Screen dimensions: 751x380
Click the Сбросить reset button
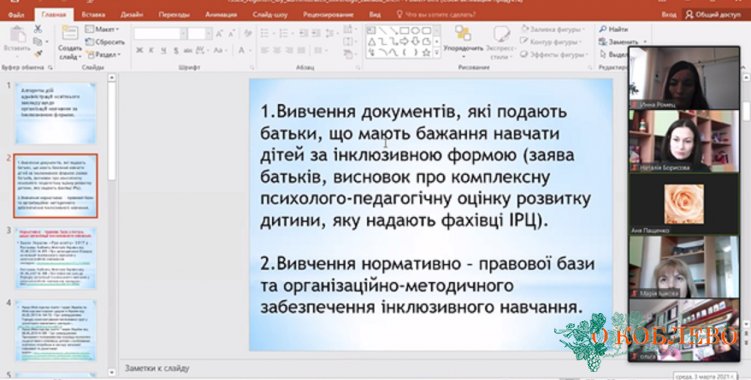[105, 42]
